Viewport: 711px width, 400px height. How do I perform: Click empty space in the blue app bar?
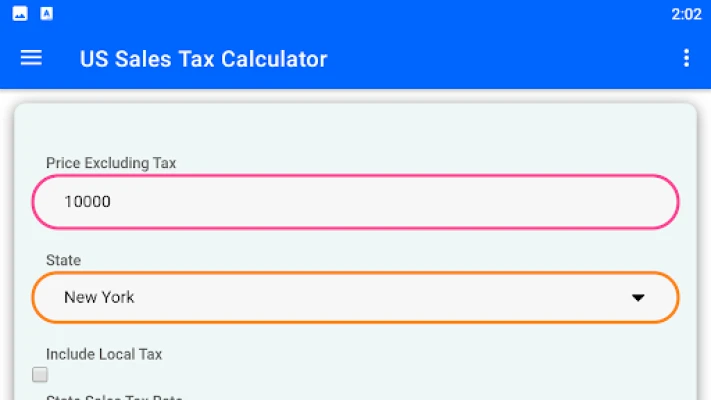pos(499,58)
